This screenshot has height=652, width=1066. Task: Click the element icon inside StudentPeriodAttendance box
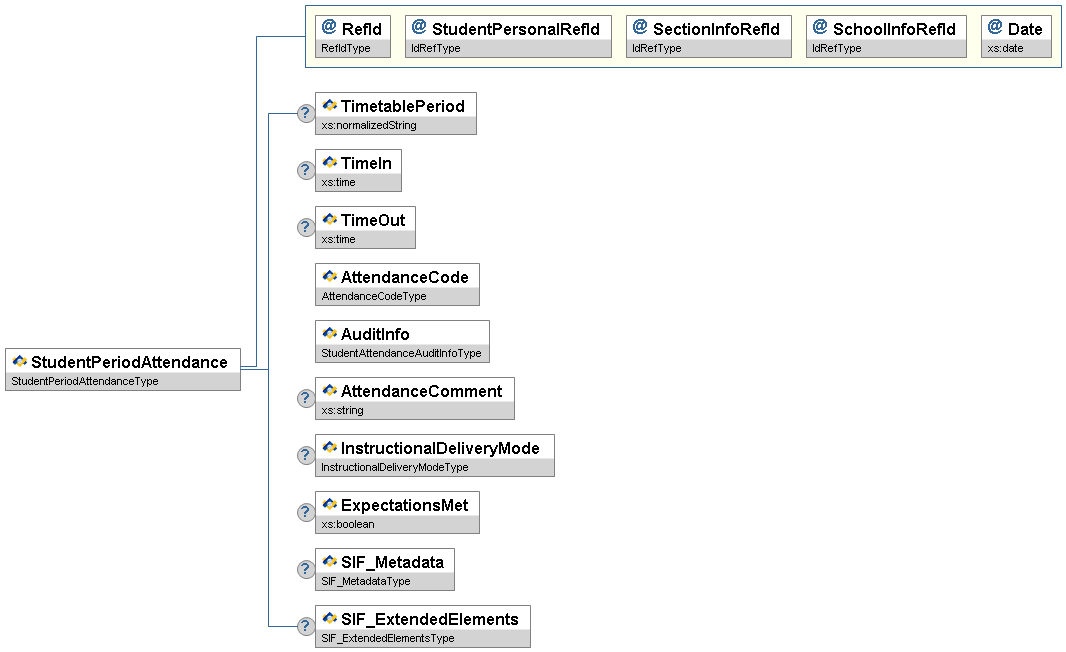click(x=20, y=362)
